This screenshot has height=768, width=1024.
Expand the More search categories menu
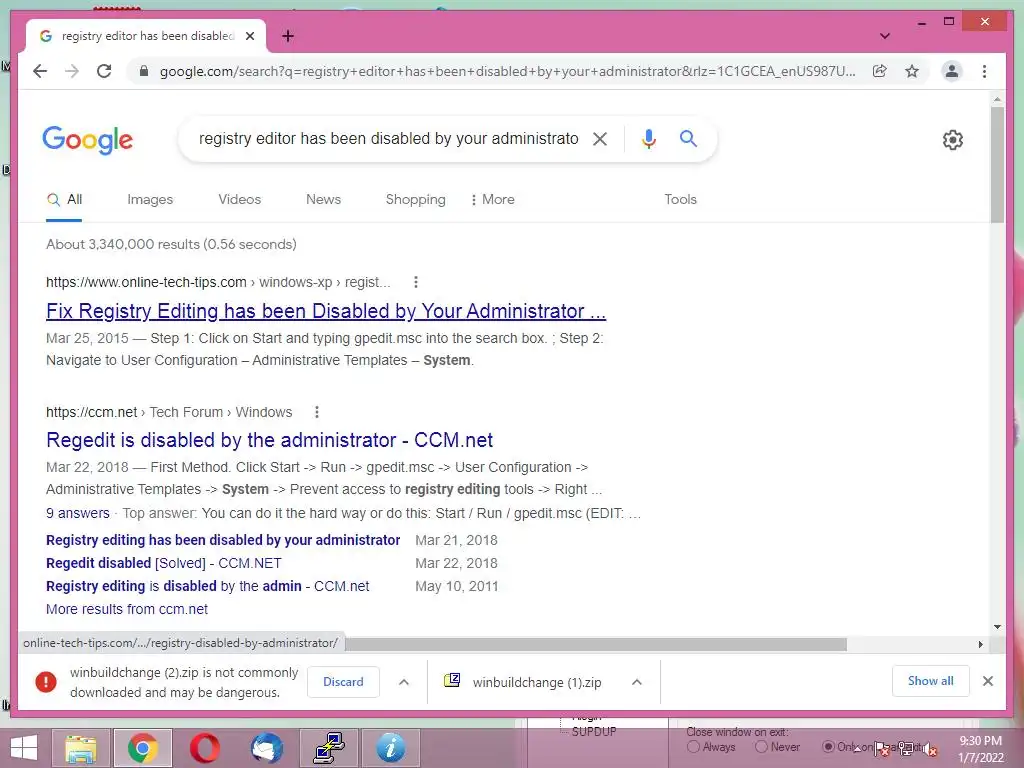pos(492,199)
